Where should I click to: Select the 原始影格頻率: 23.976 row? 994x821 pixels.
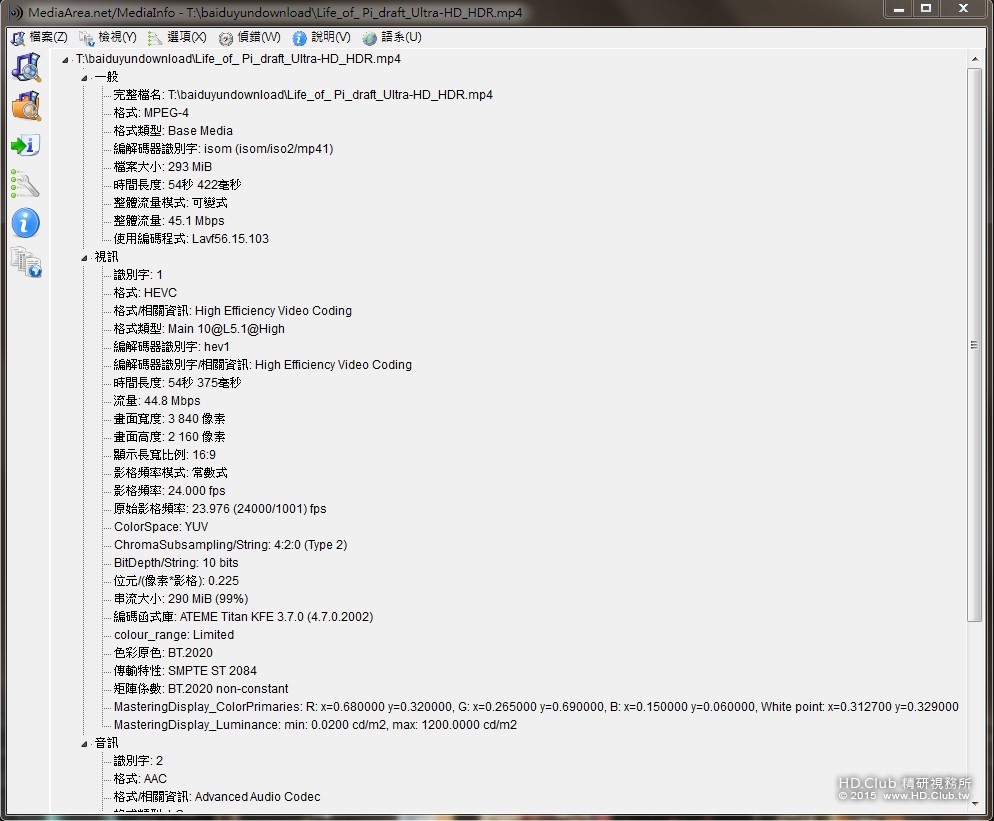(220, 509)
